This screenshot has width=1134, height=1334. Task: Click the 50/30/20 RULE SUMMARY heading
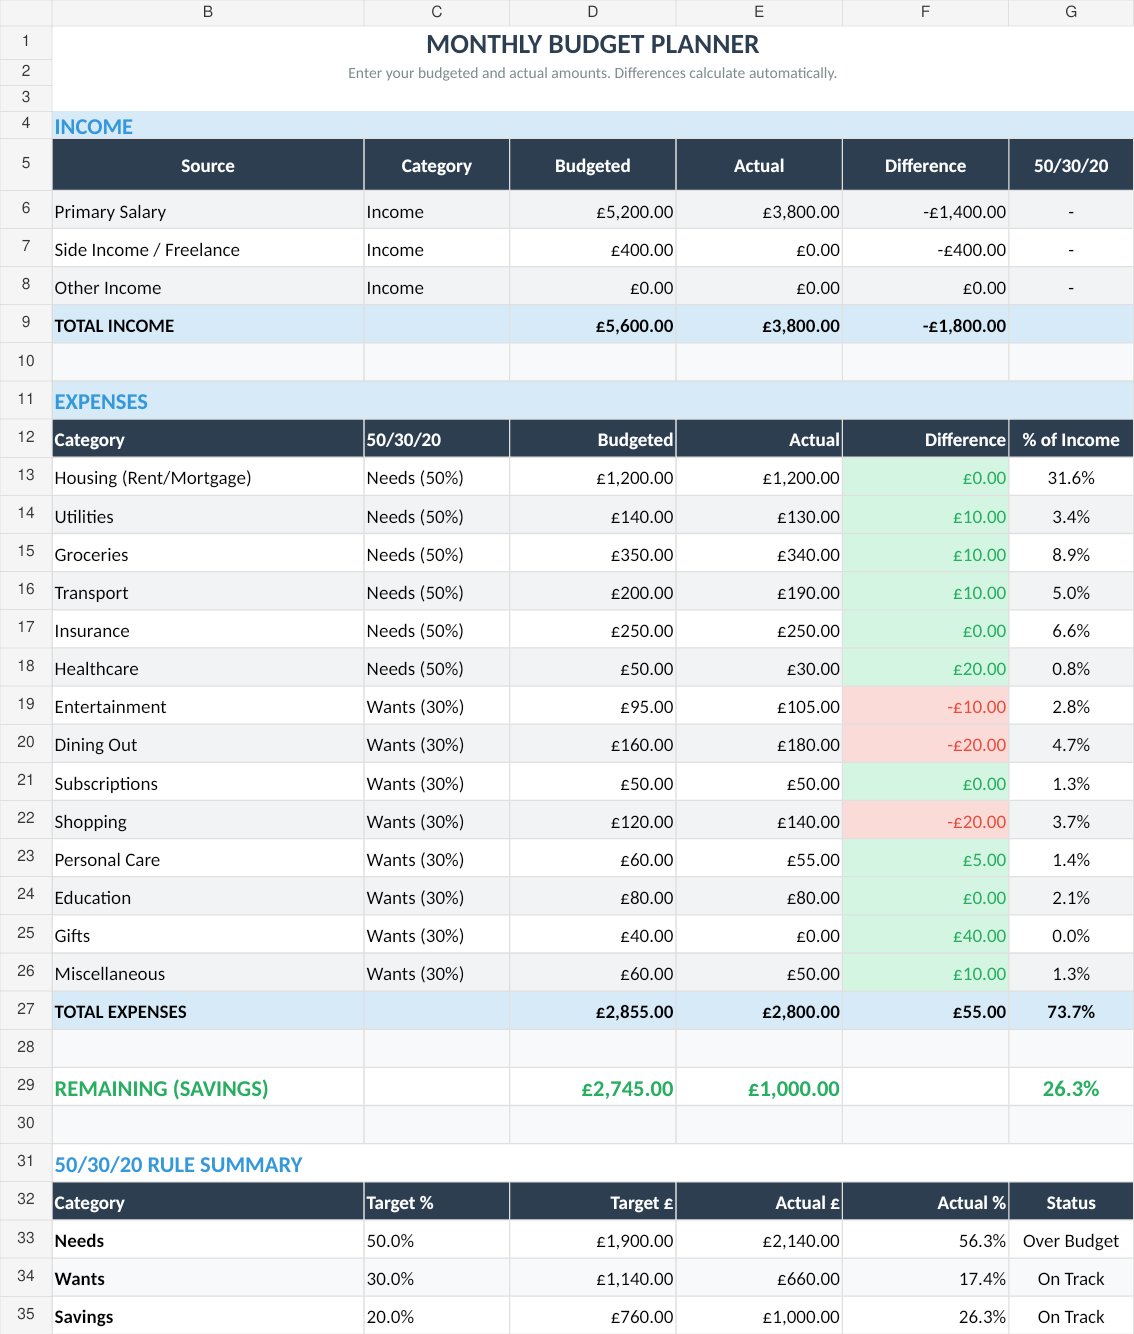[178, 1165]
